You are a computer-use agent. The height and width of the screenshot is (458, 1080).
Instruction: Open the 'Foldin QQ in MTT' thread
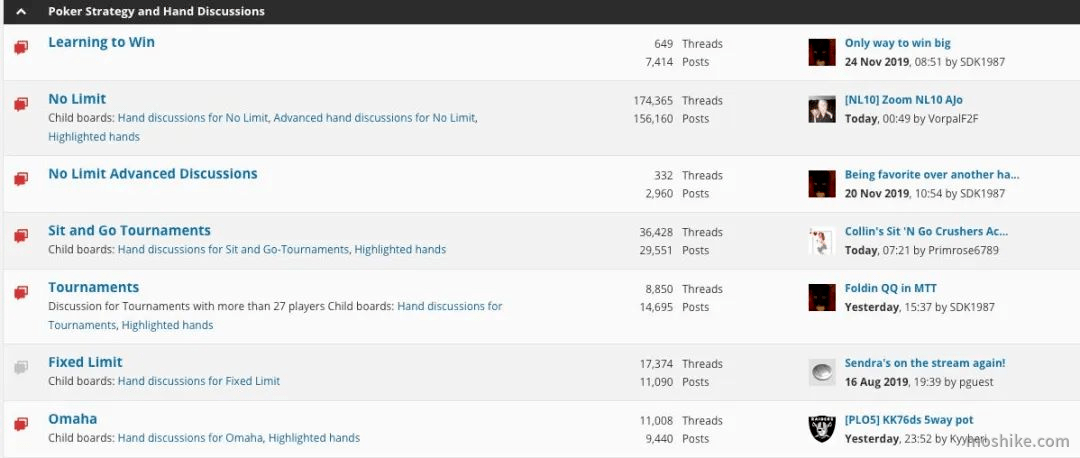tap(891, 288)
